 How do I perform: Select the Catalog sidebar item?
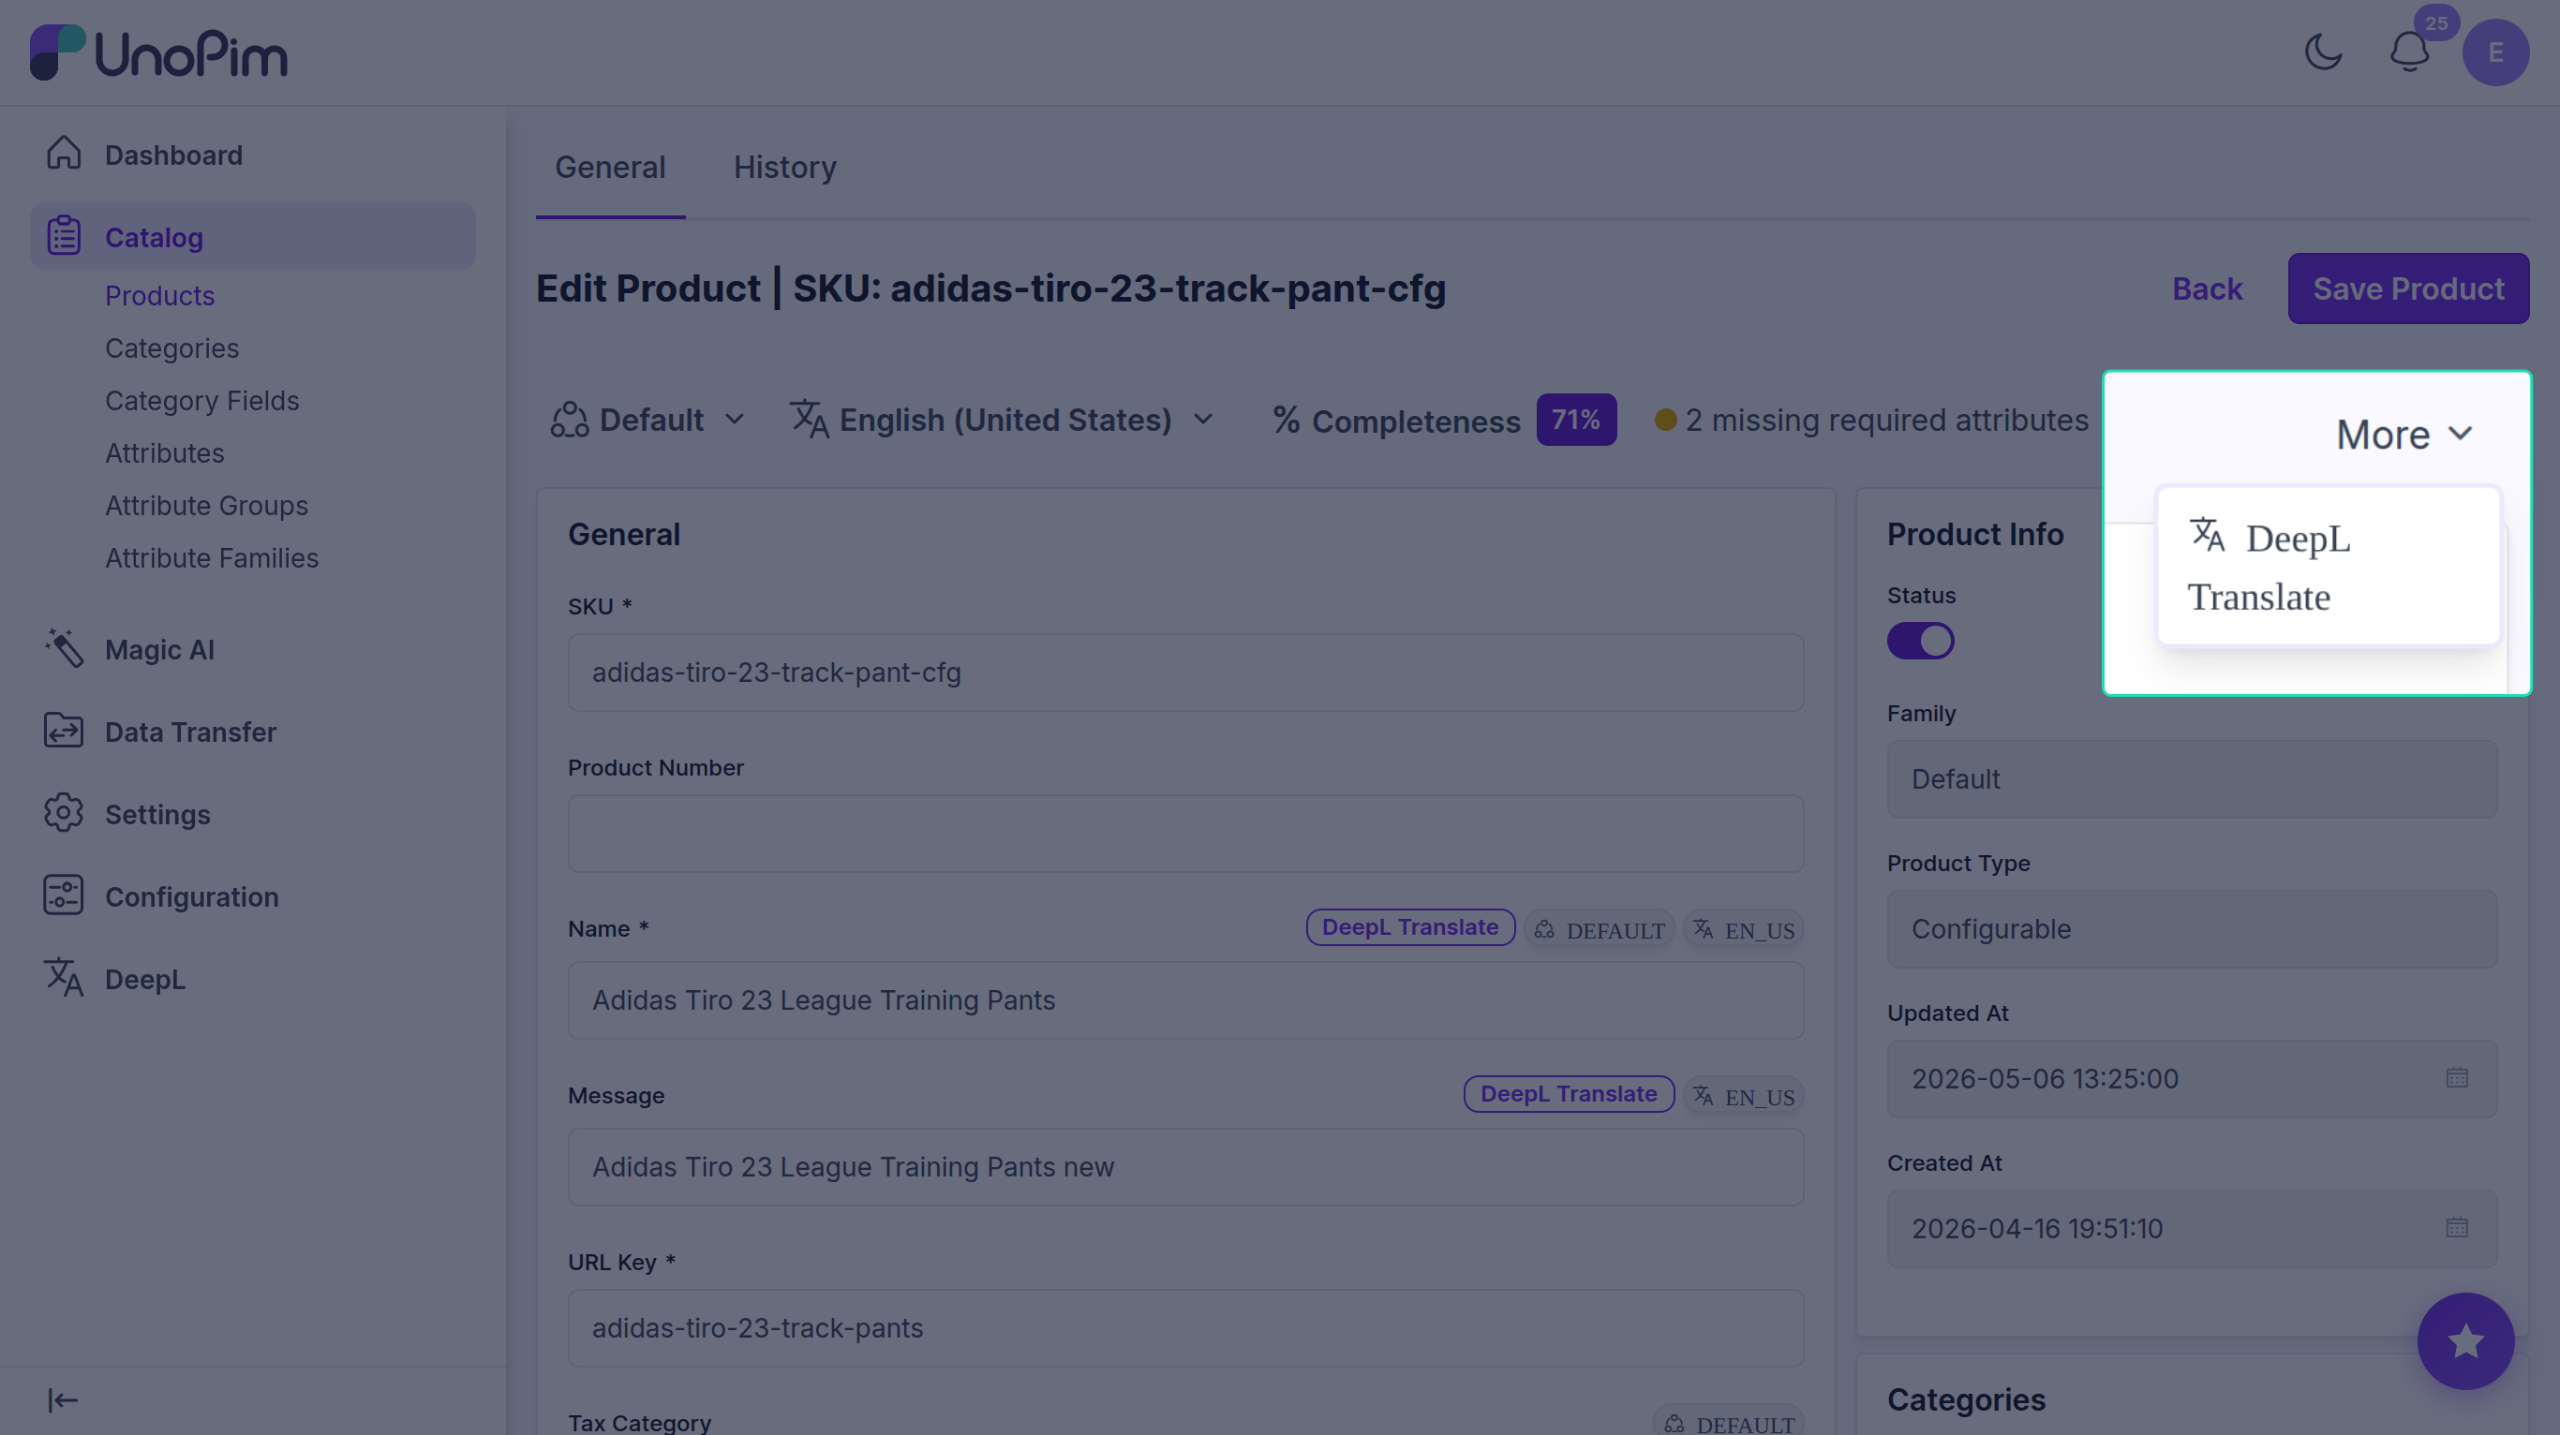coord(252,237)
